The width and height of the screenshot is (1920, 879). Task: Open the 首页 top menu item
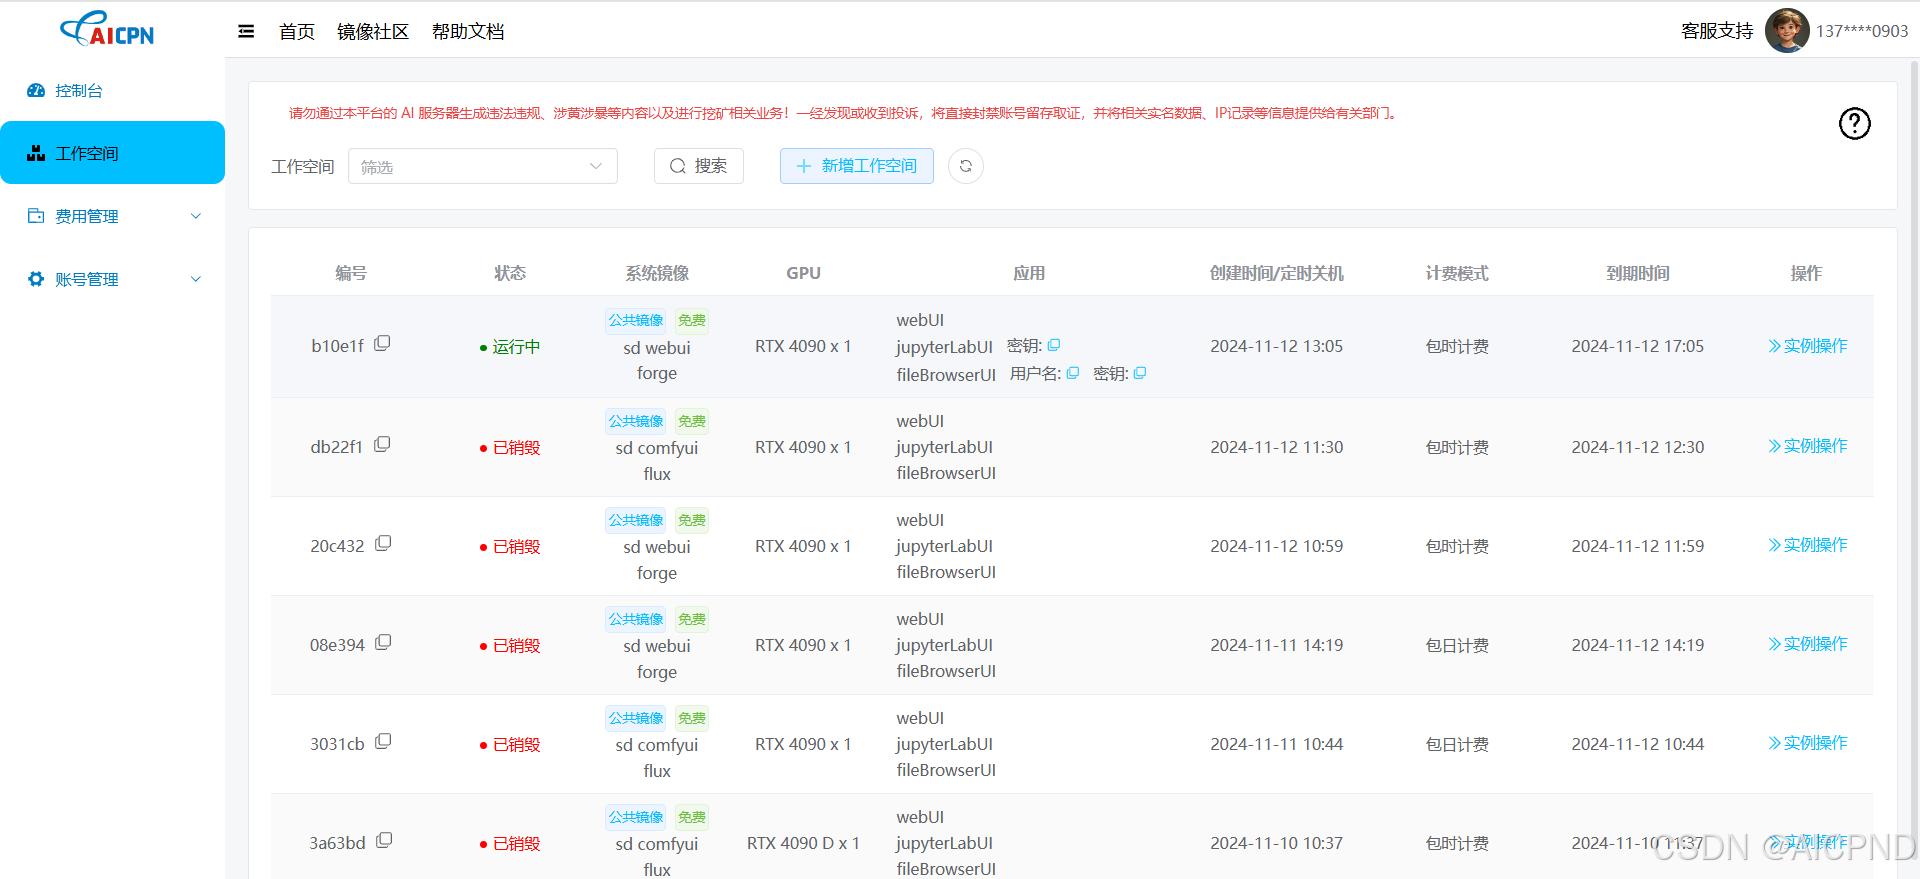click(297, 32)
